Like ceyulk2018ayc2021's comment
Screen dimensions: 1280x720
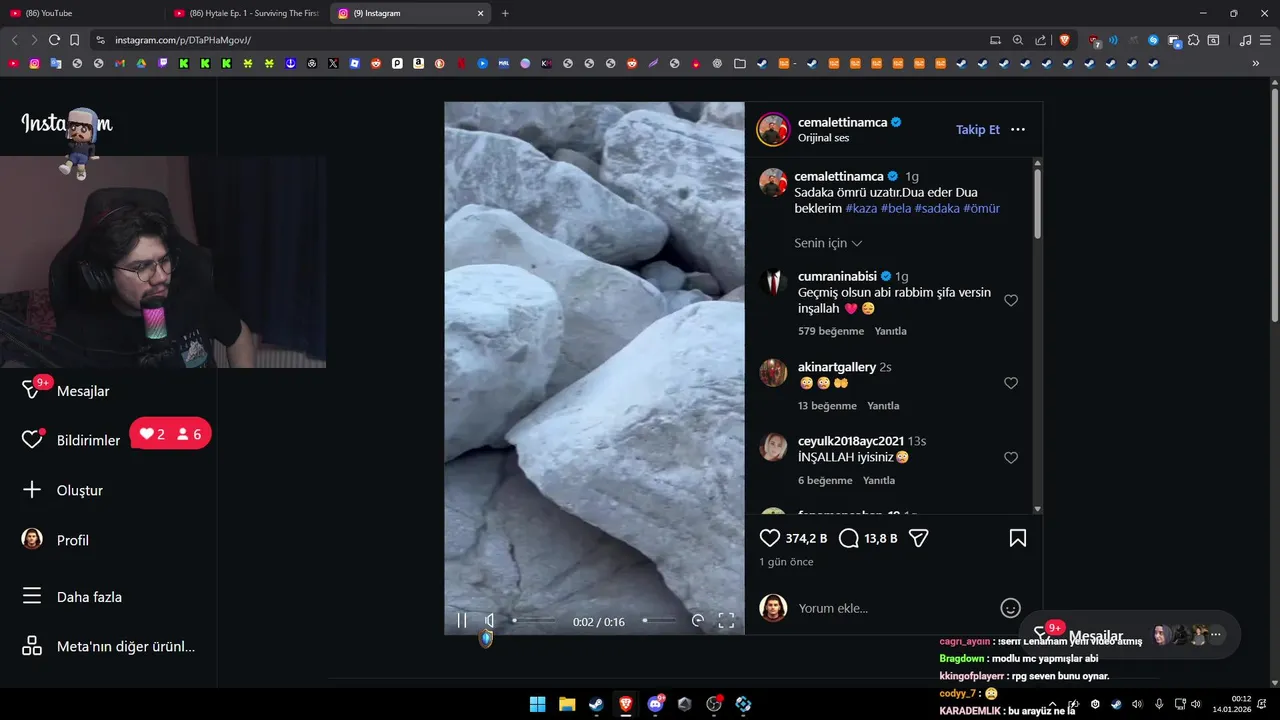1011,458
